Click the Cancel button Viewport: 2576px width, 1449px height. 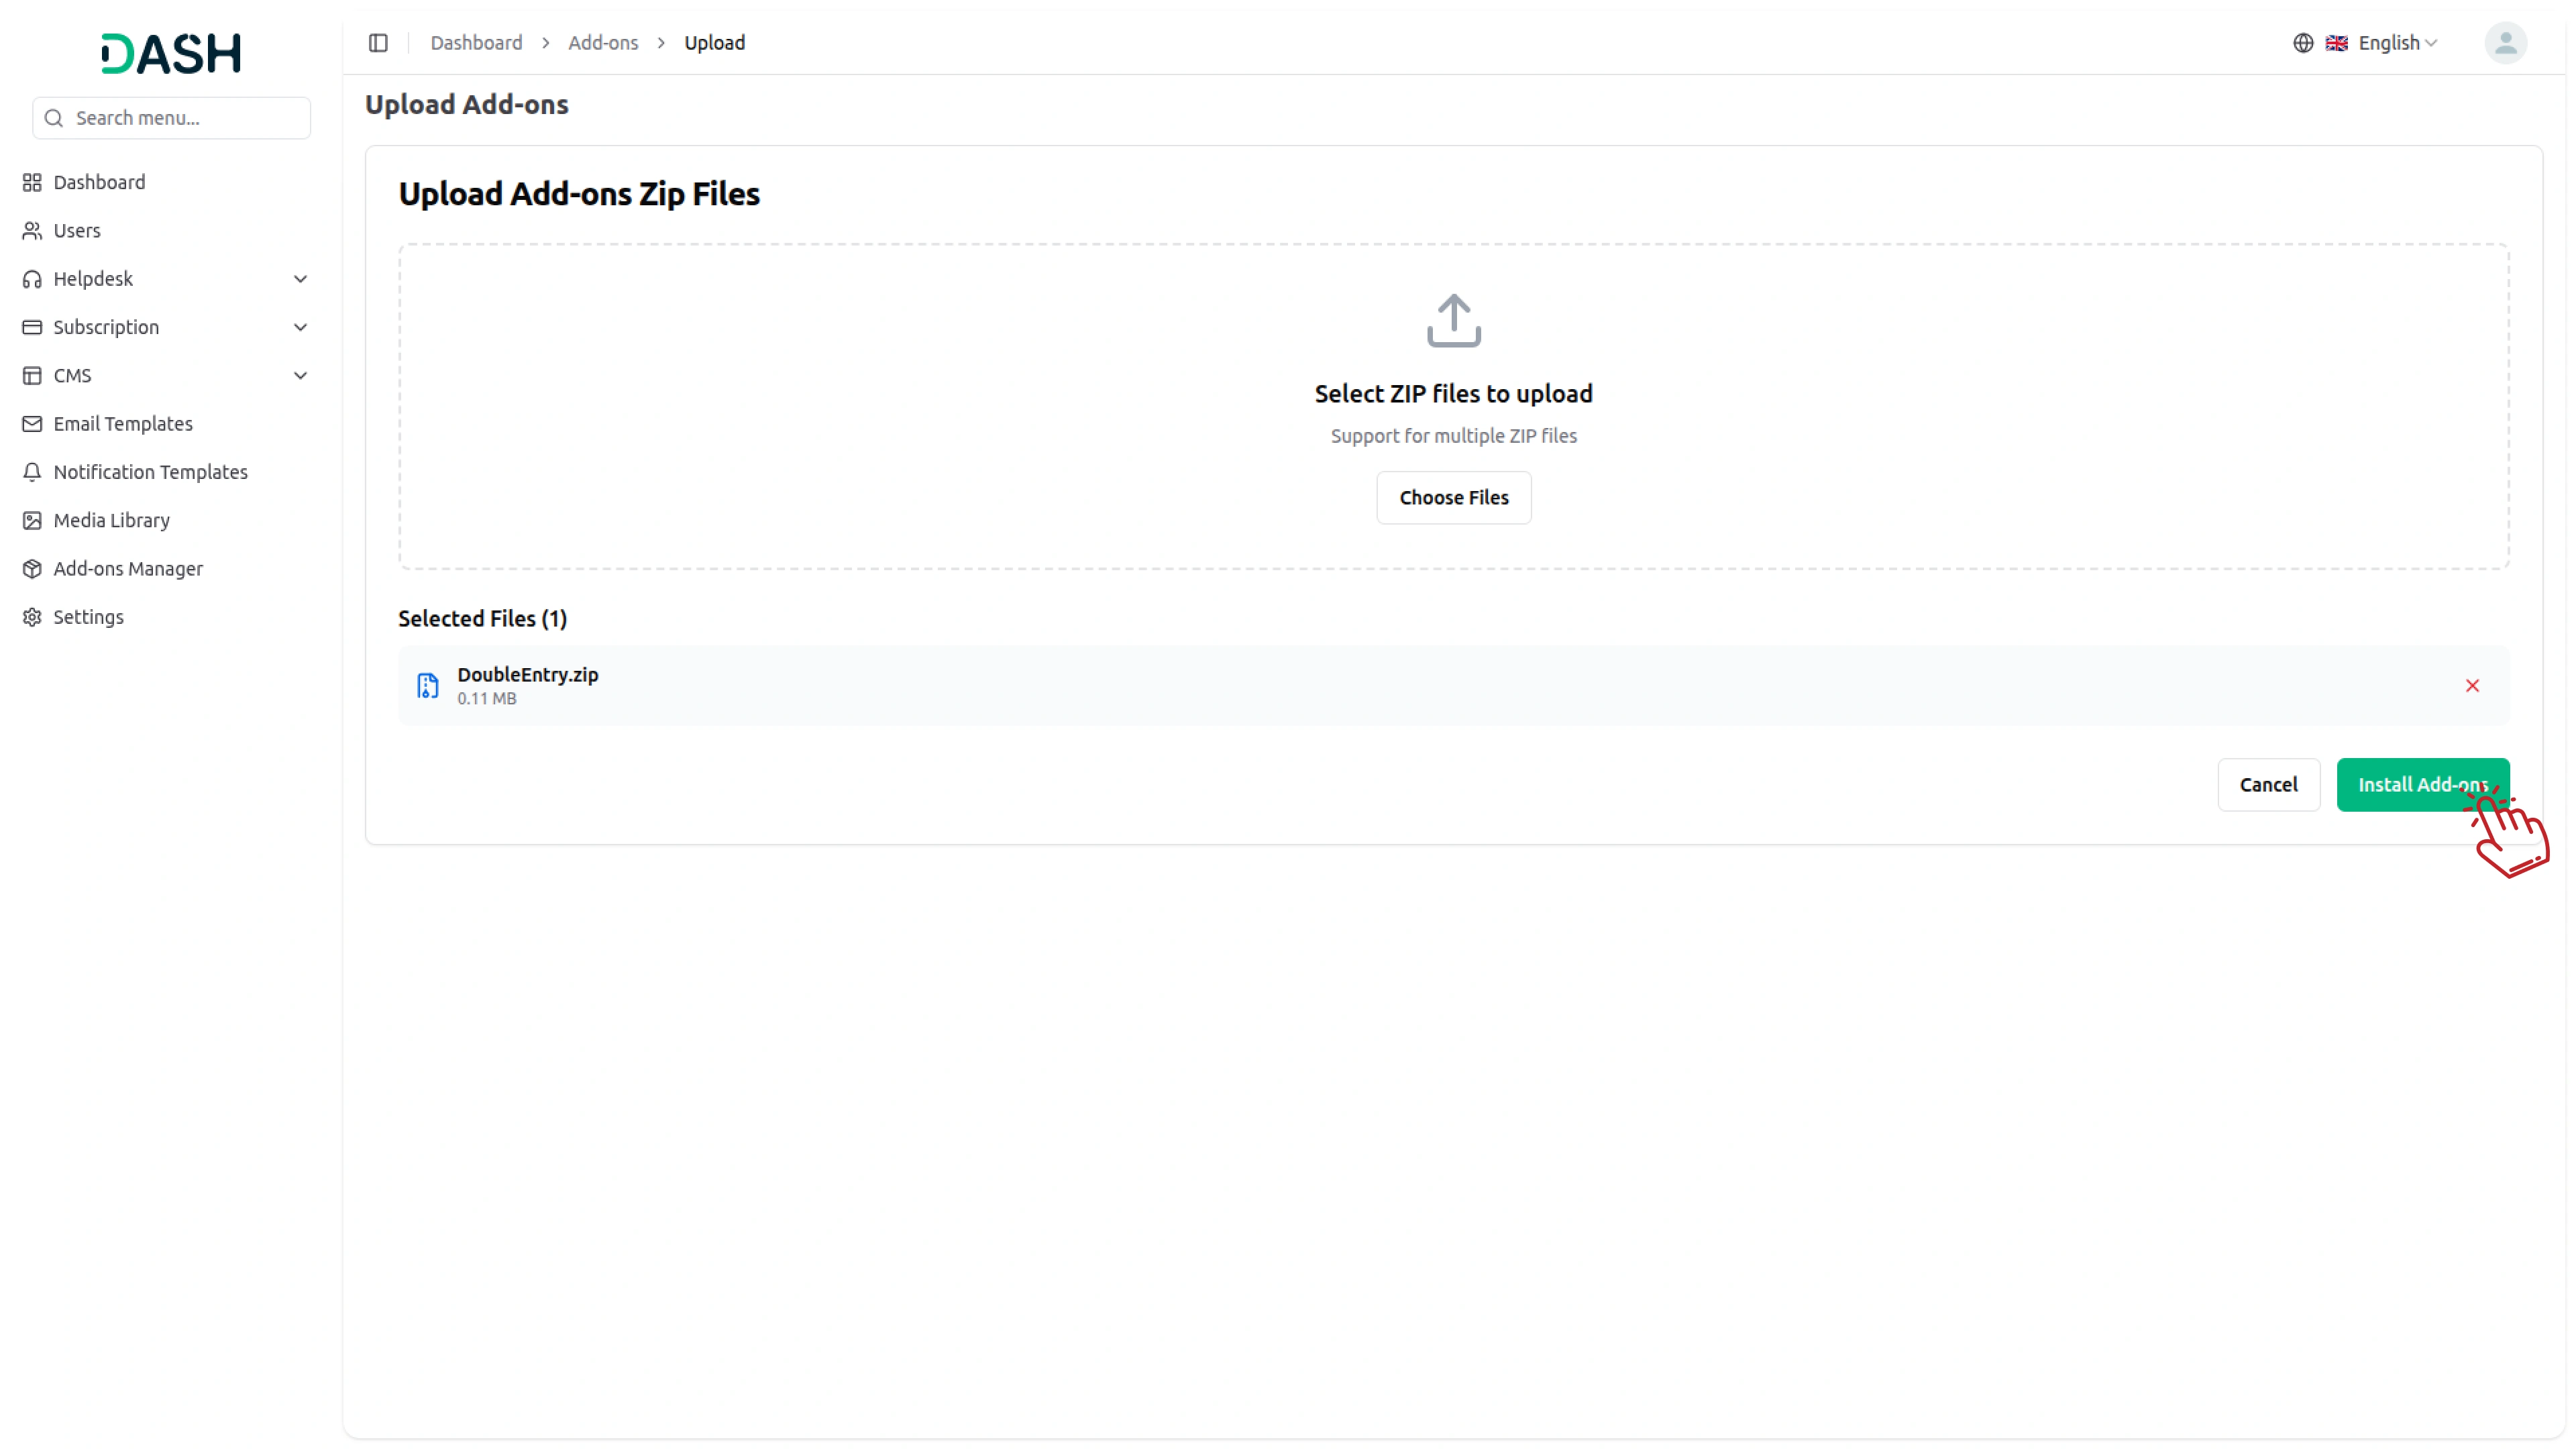[2268, 785]
